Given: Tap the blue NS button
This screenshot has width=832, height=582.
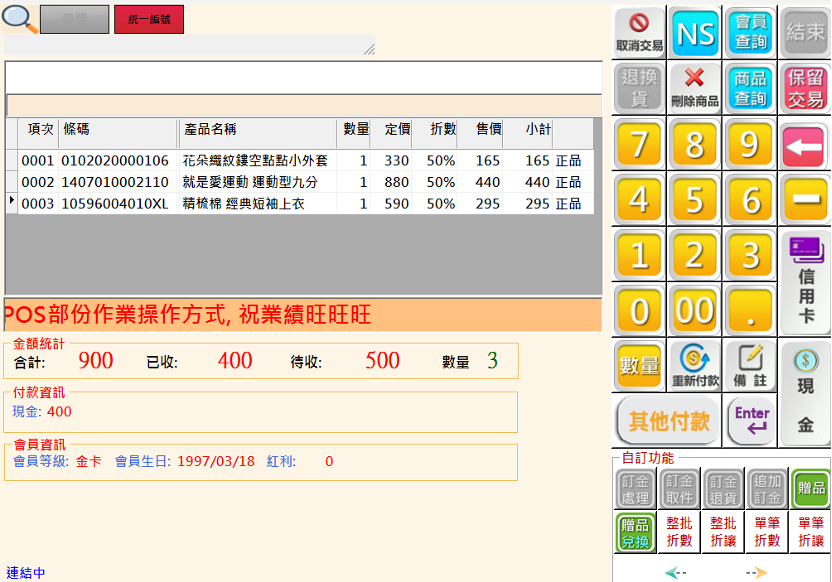Looking at the screenshot, I should point(696,32).
